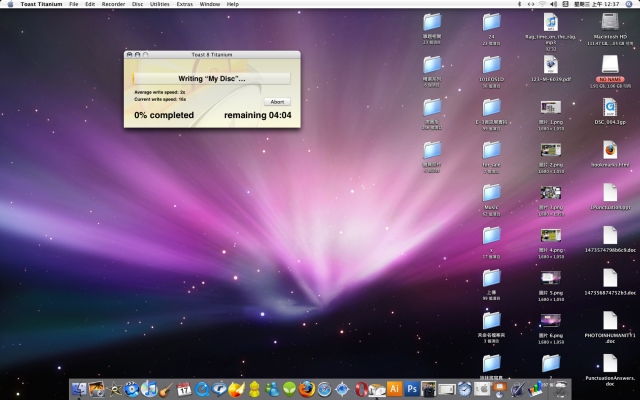The height and width of the screenshot is (400, 640).
Task: Open the Edit menu
Action: tap(90, 4)
